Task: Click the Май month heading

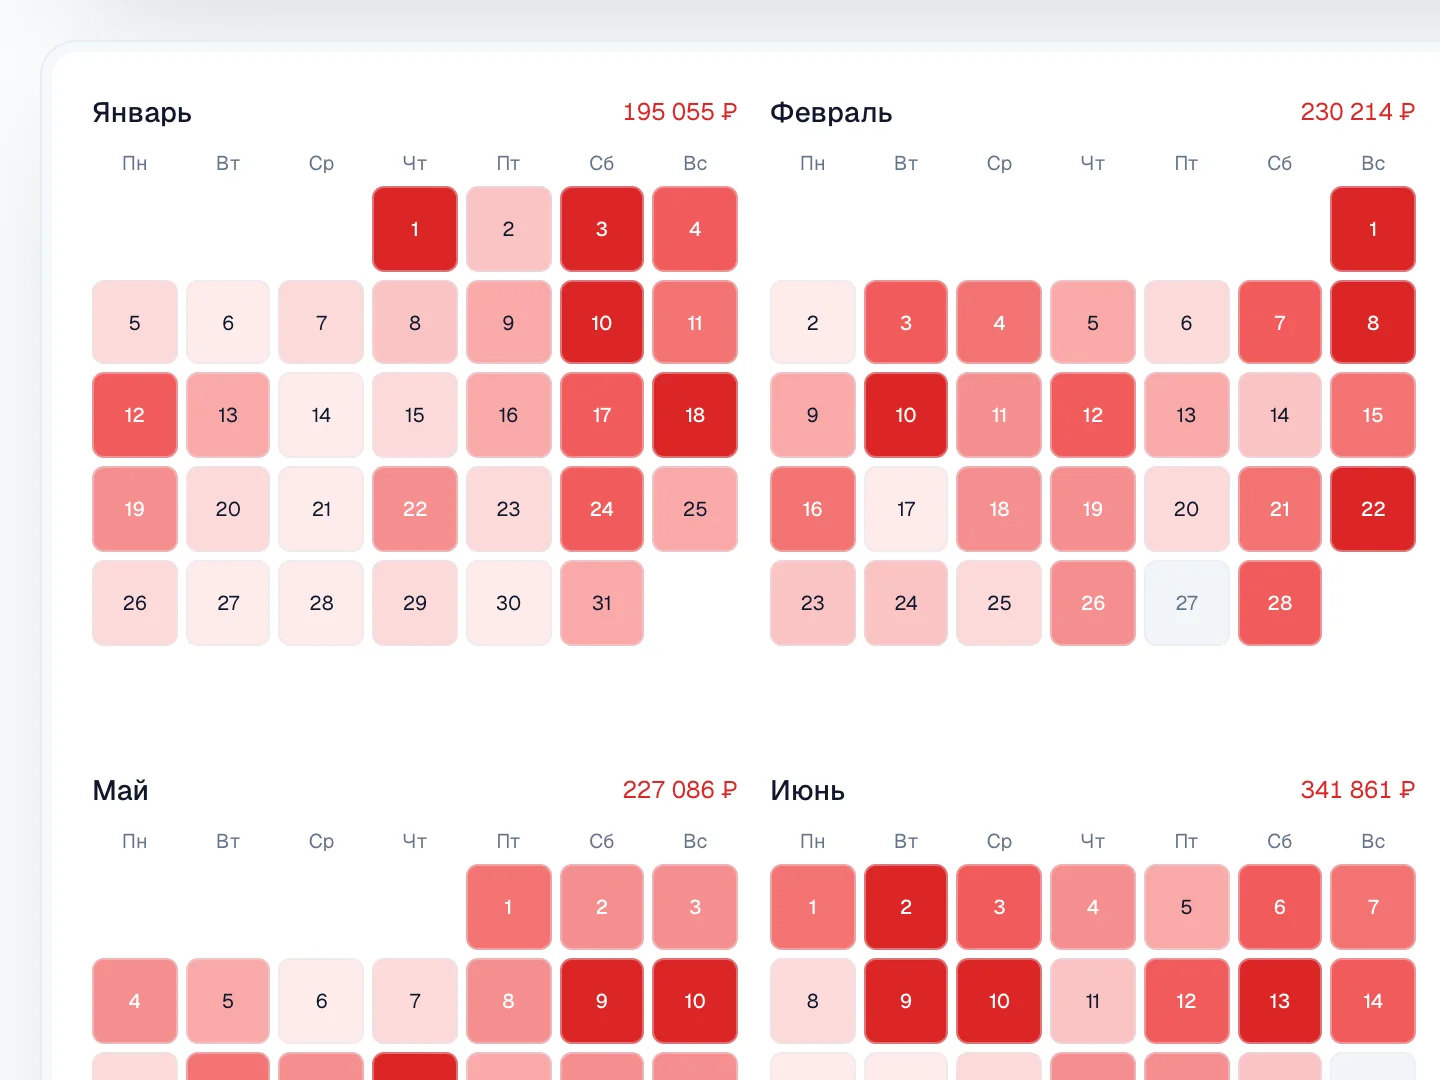Action: 120,791
